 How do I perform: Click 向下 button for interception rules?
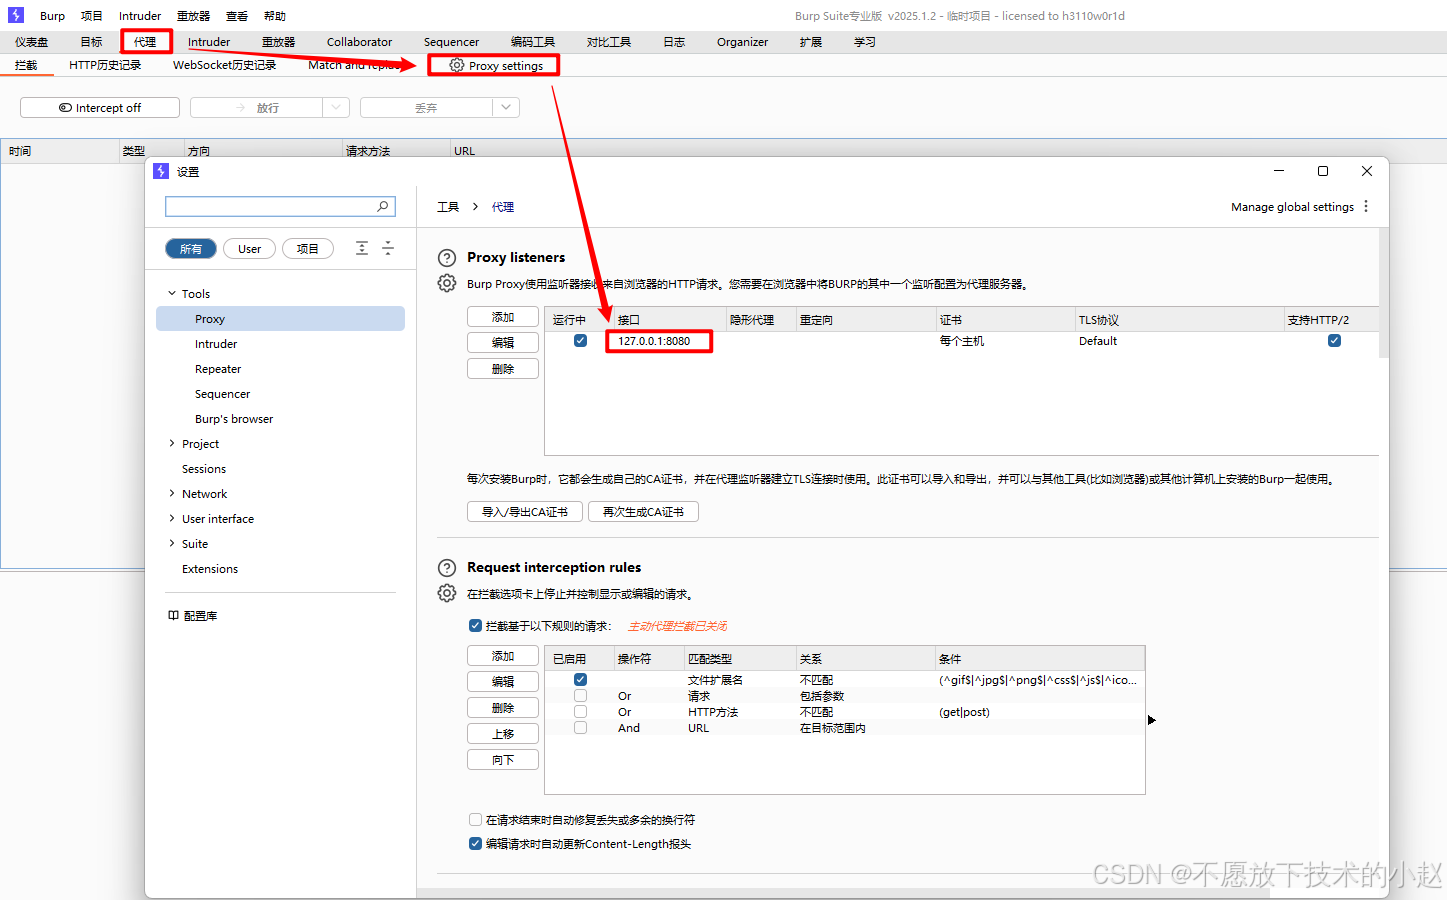[x=503, y=759]
